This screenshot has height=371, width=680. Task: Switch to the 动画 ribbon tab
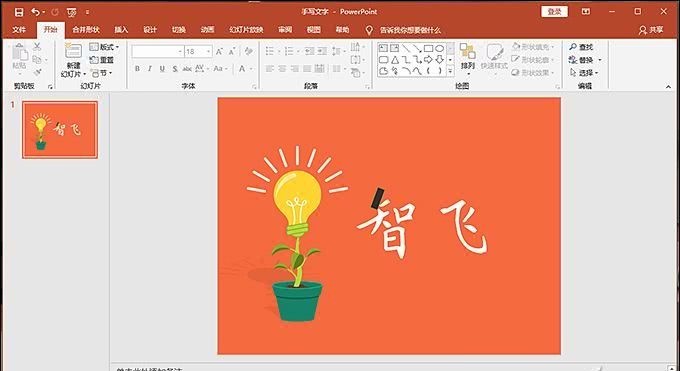coord(207,30)
